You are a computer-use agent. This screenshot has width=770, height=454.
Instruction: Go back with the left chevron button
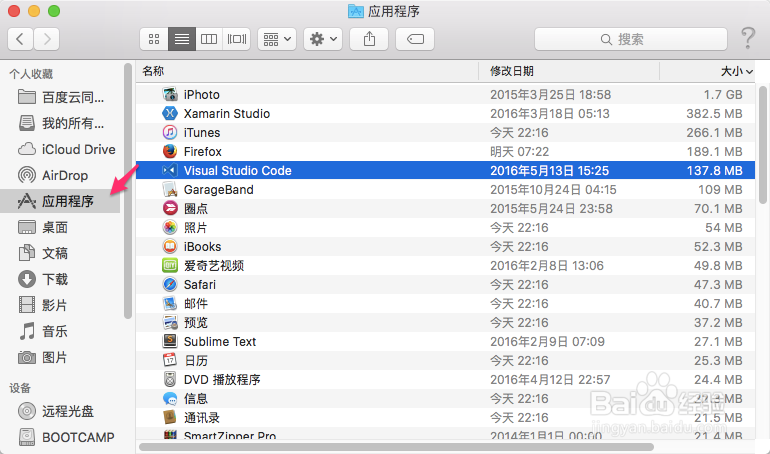[20, 39]
